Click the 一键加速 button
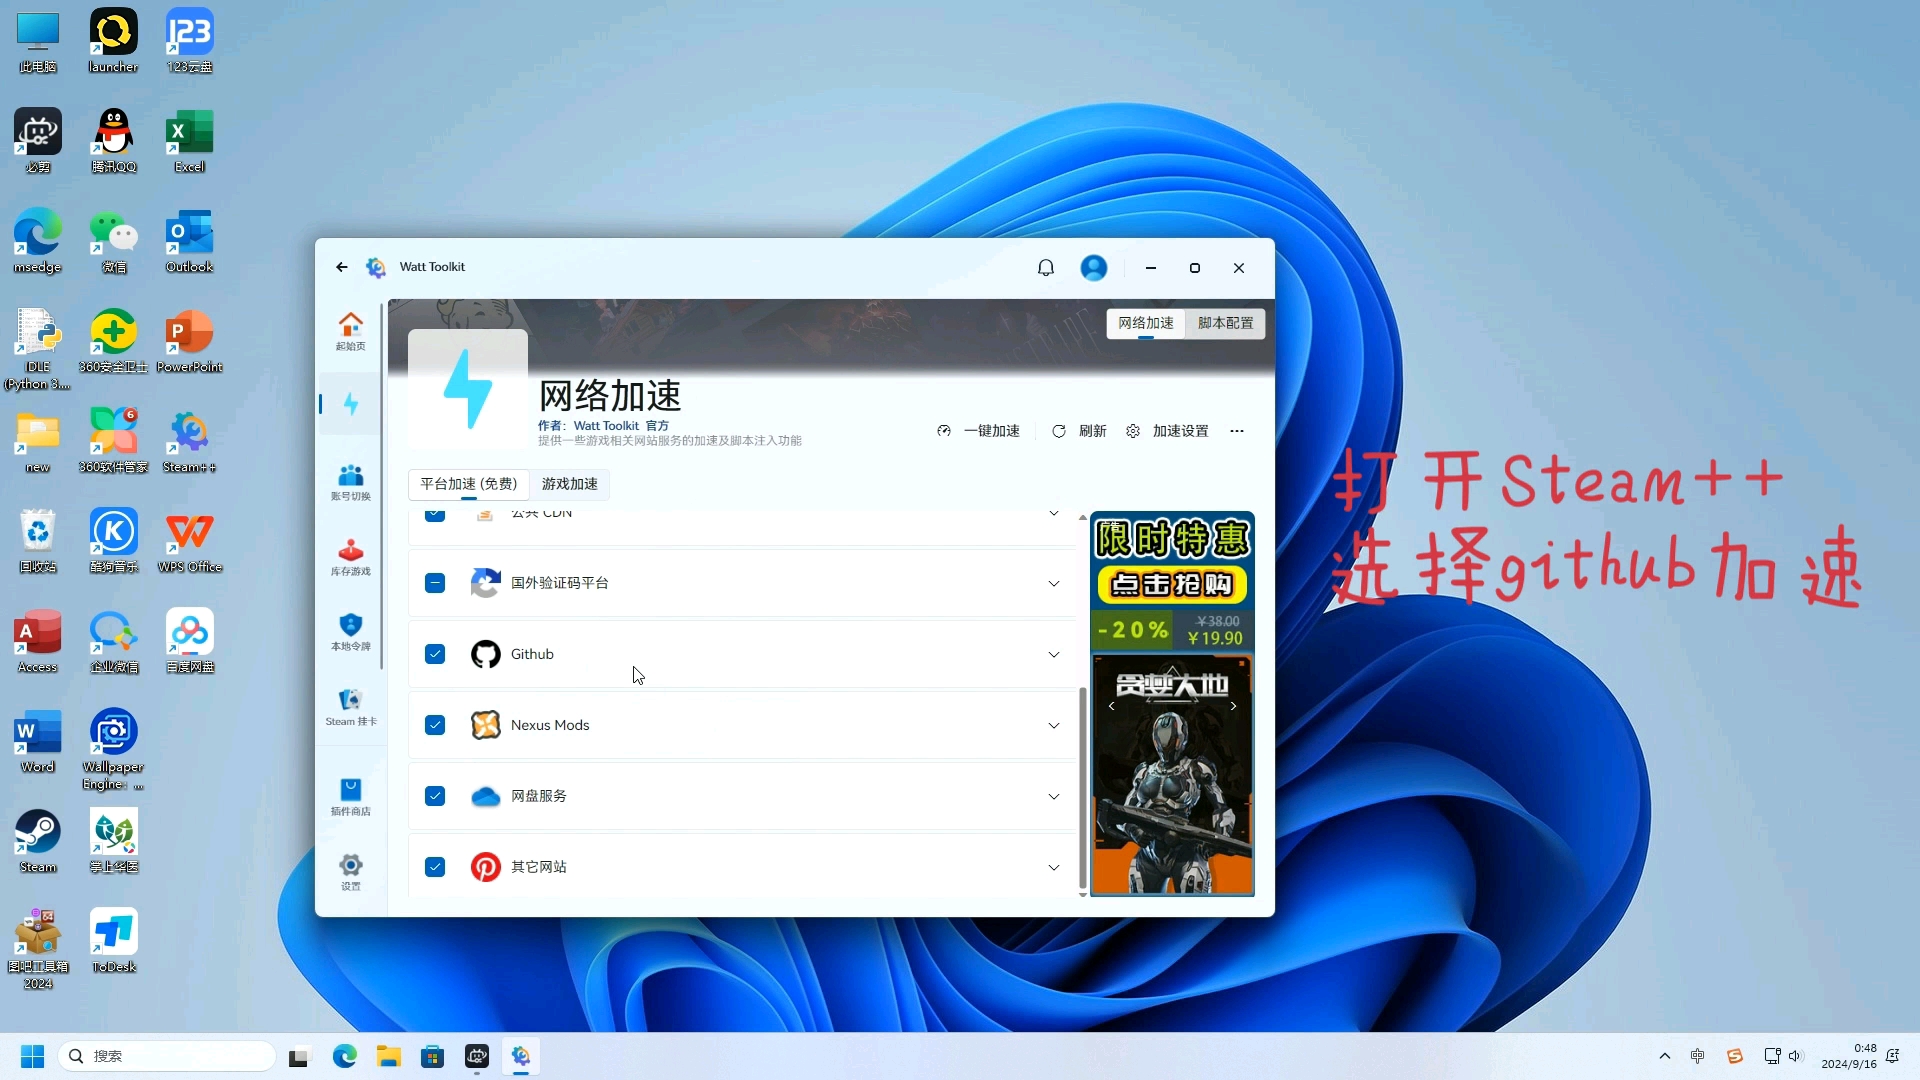Image resolution: width=1920 pixels, height=1080 pixels. tap(979, 431)
